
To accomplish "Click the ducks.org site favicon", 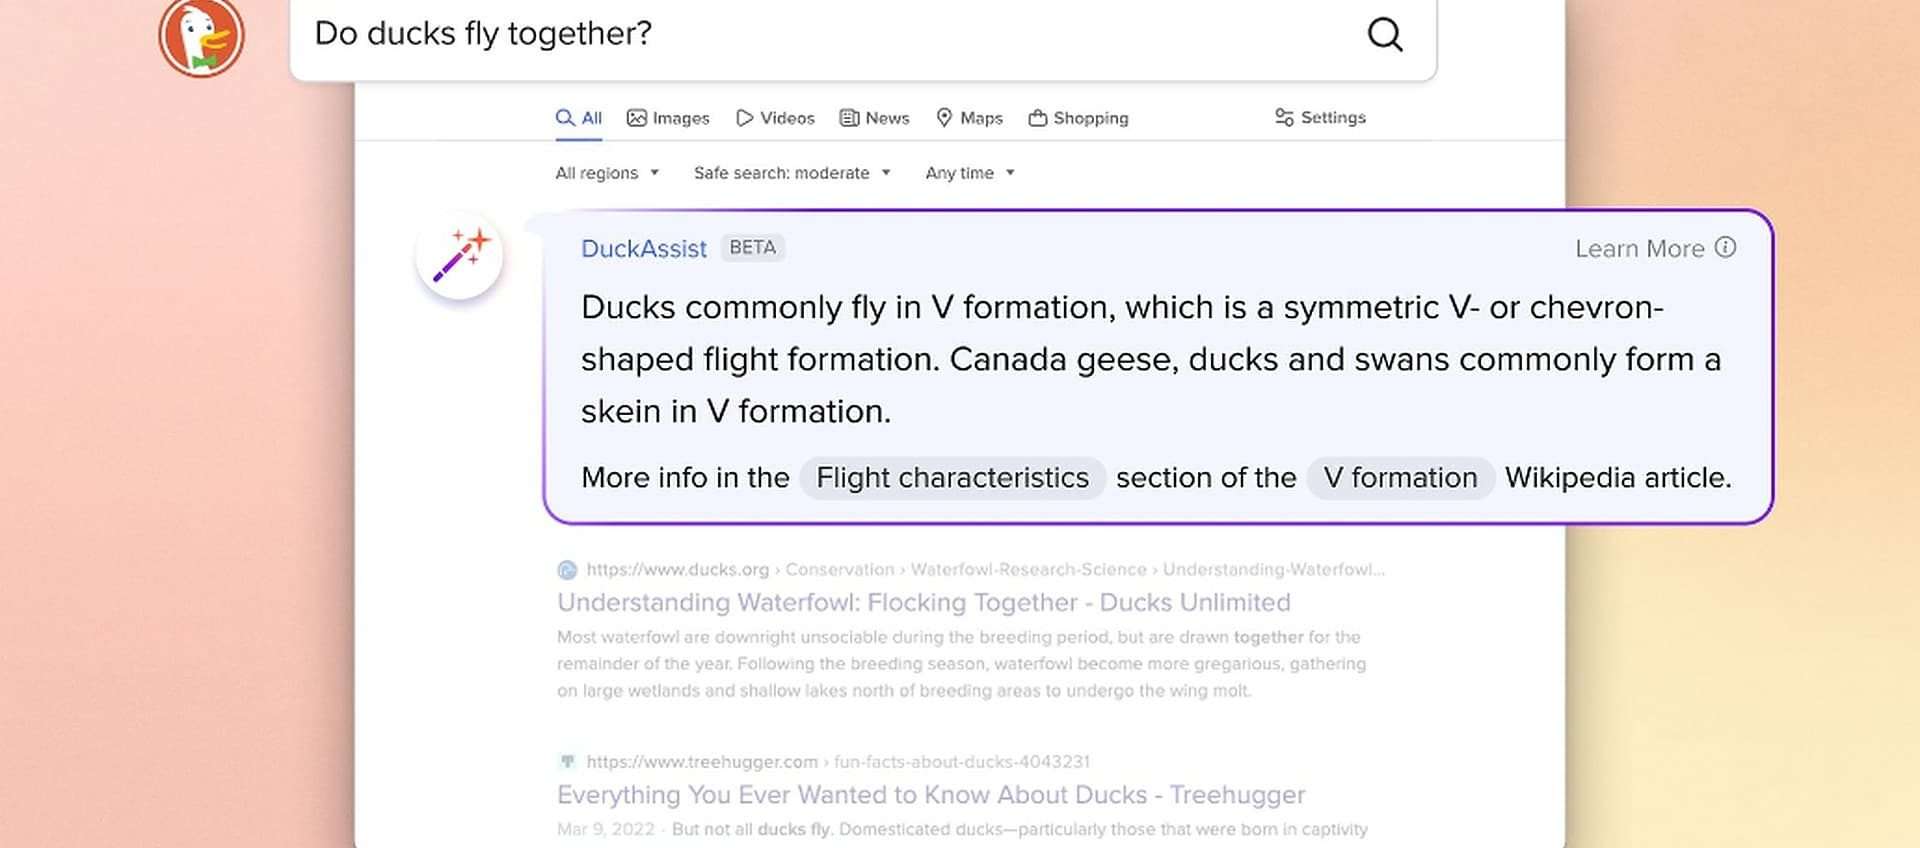I will click(567, 570).
